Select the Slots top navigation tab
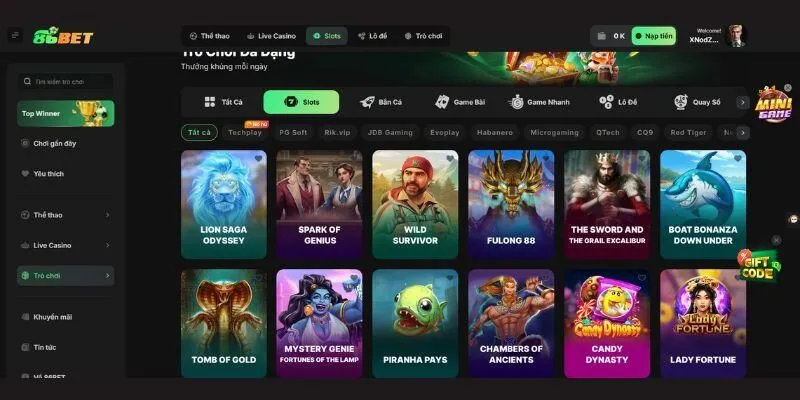The width and height of the screenshot is (800, 400). pos(327,36)
